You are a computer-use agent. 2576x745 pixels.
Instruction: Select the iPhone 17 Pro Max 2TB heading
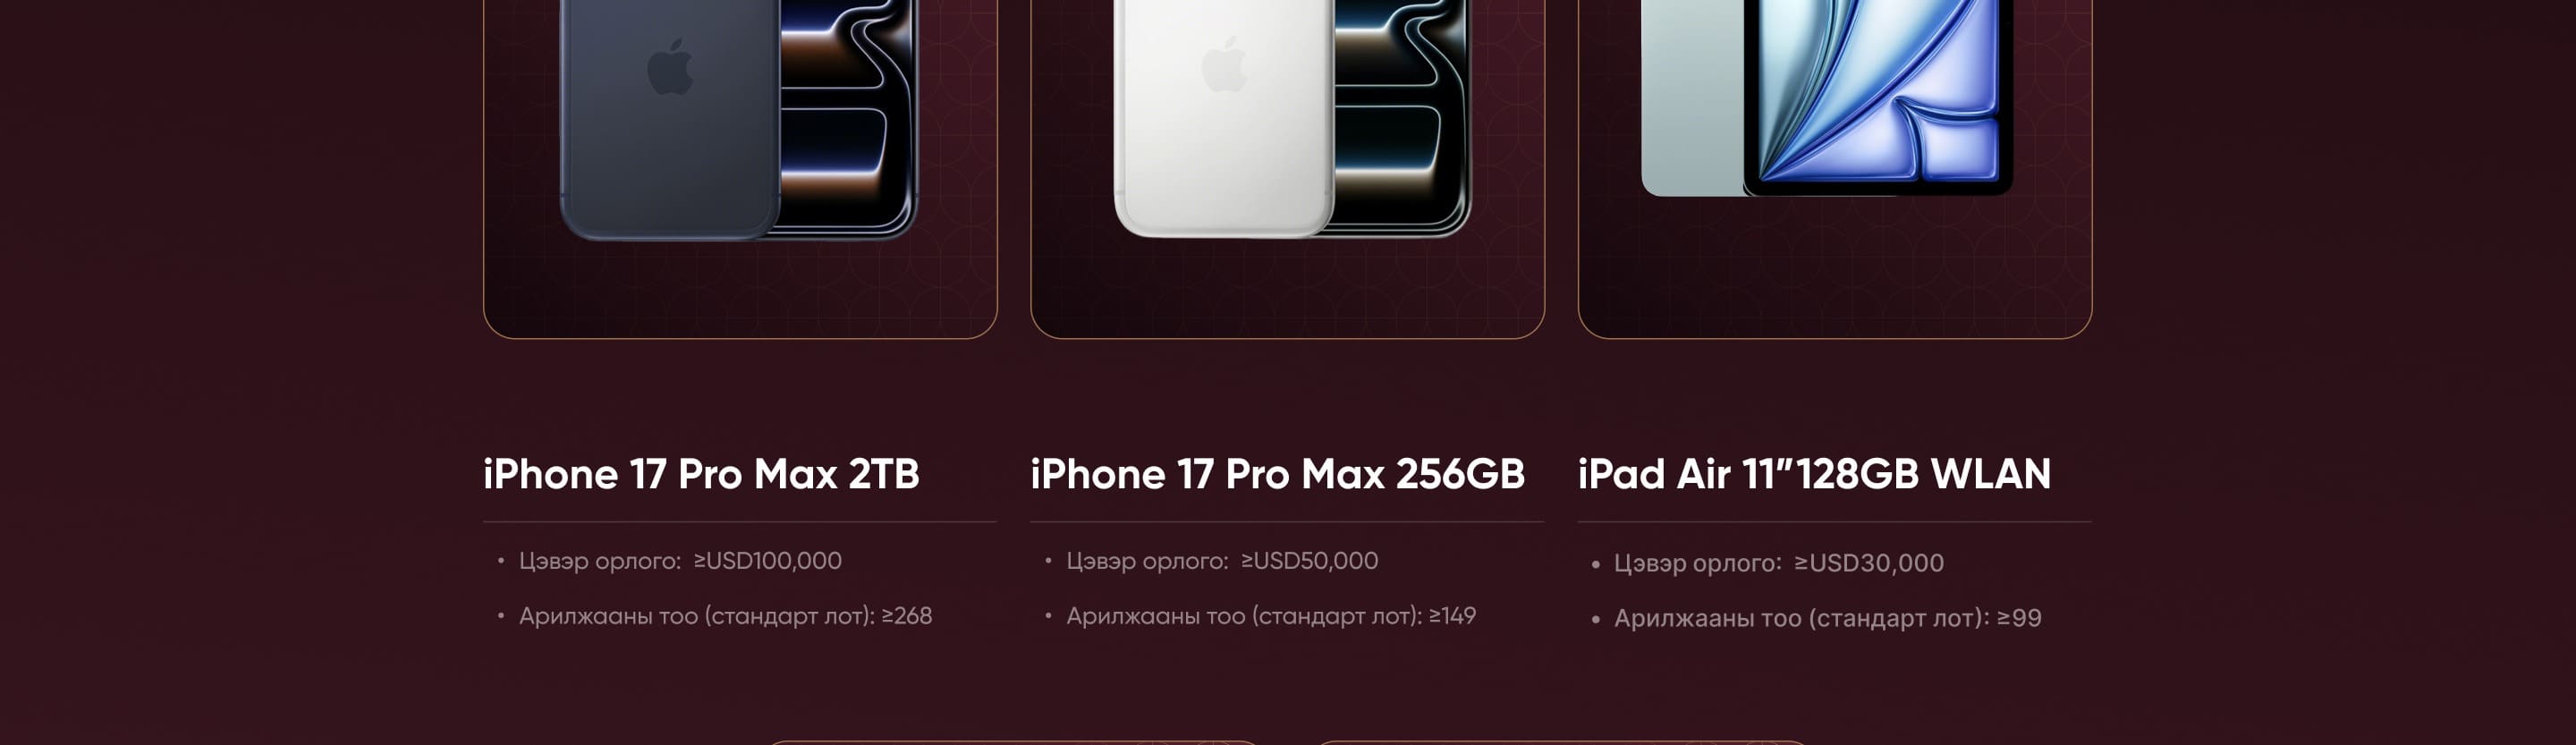coord(701,474)
